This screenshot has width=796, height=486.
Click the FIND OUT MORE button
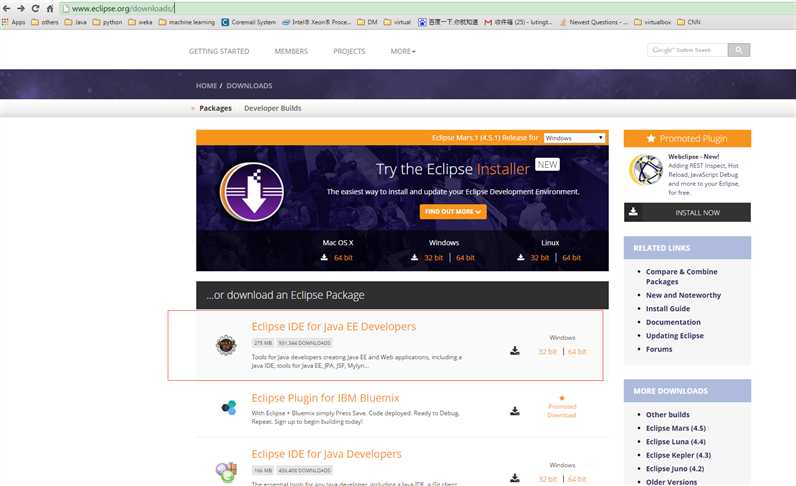[x=453, y=212]
